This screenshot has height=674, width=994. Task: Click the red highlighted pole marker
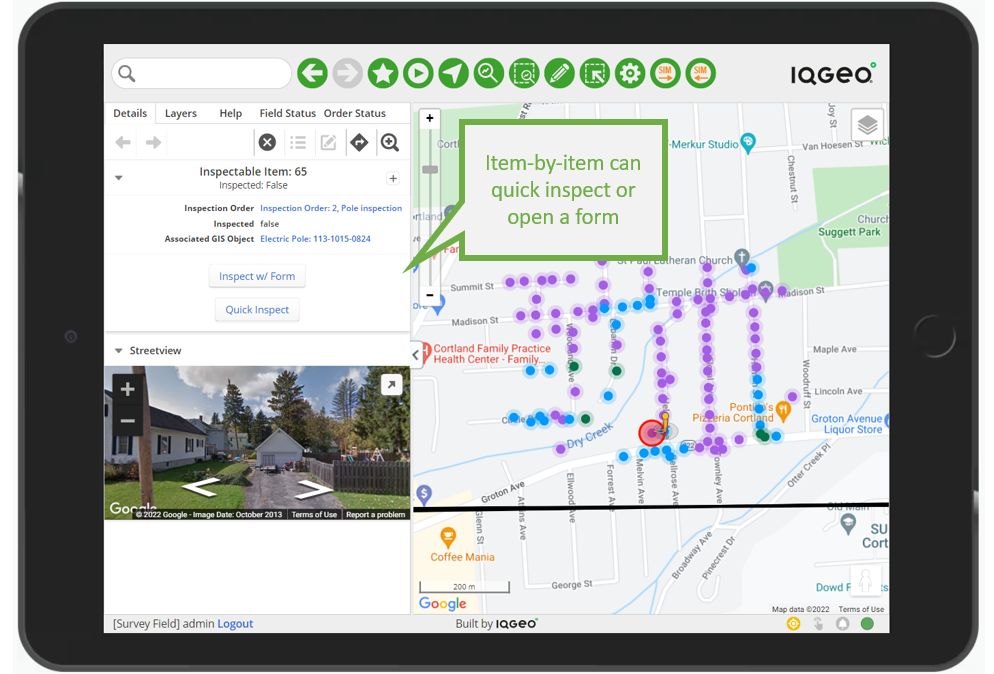[651, 433]
